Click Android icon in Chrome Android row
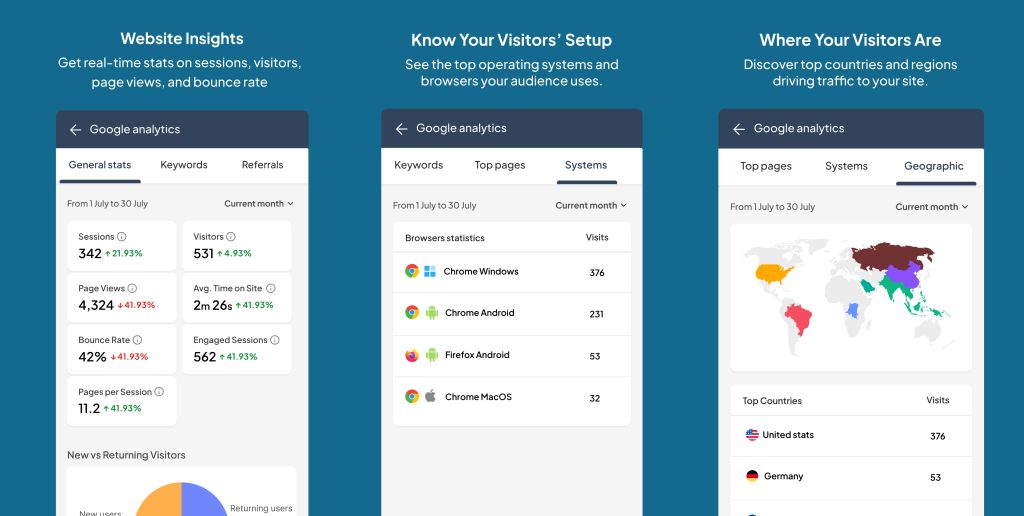Viewport: 1024px width, 516px height. click(432, 312)
